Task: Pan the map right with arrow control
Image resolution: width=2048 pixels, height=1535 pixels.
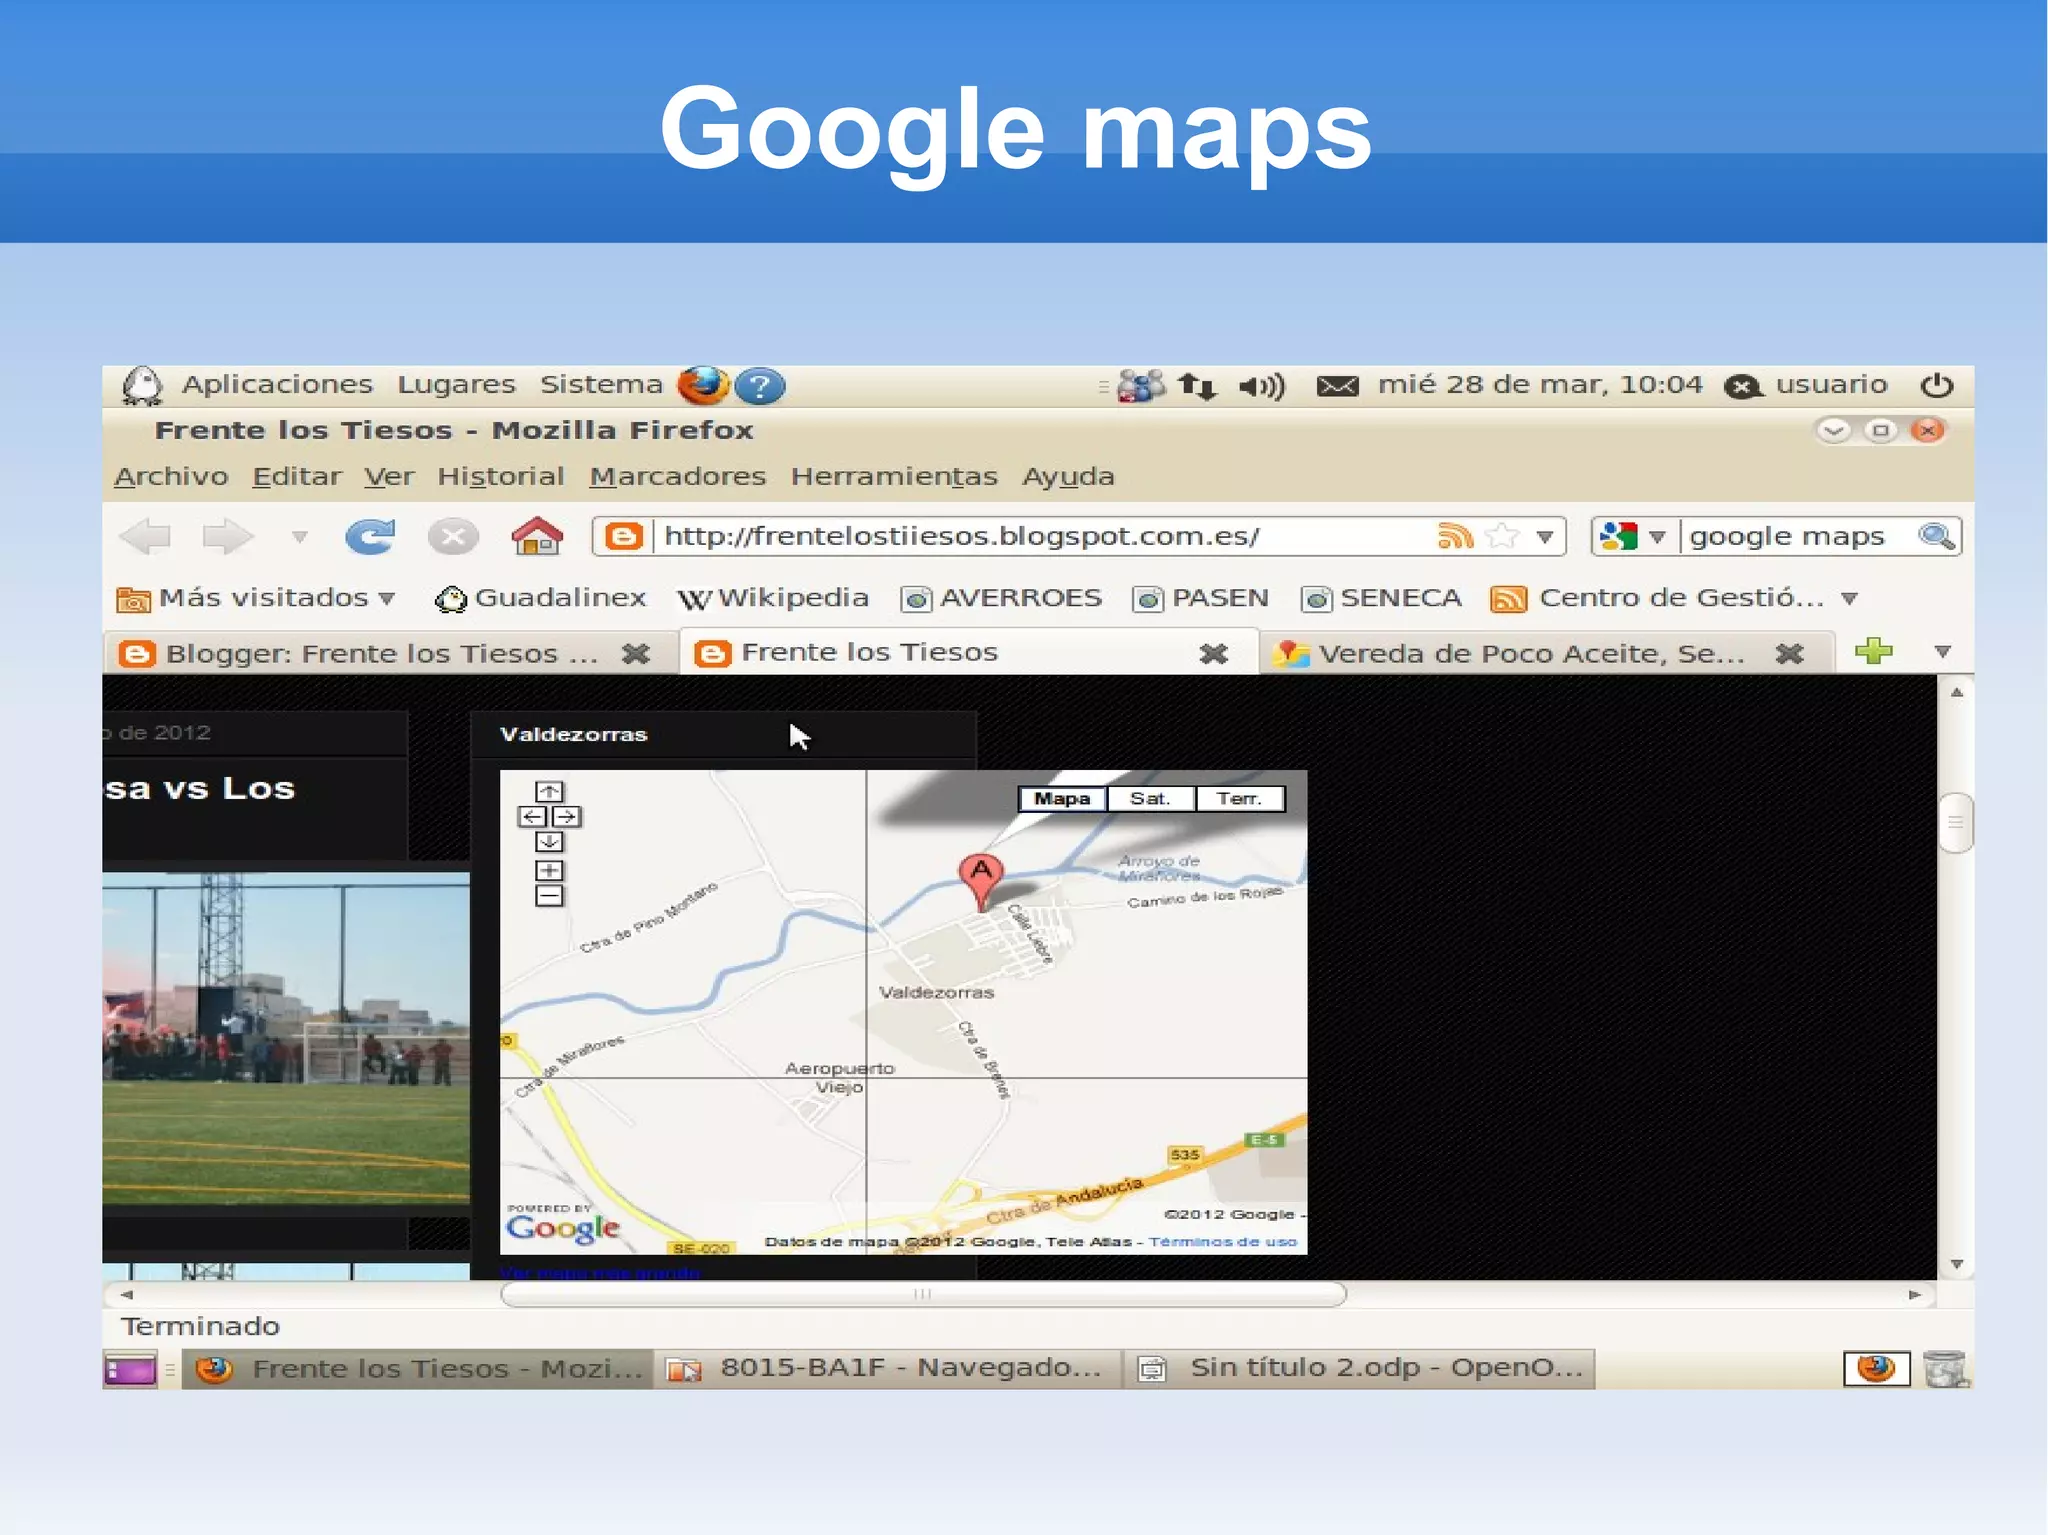Action: click(567, 817)
